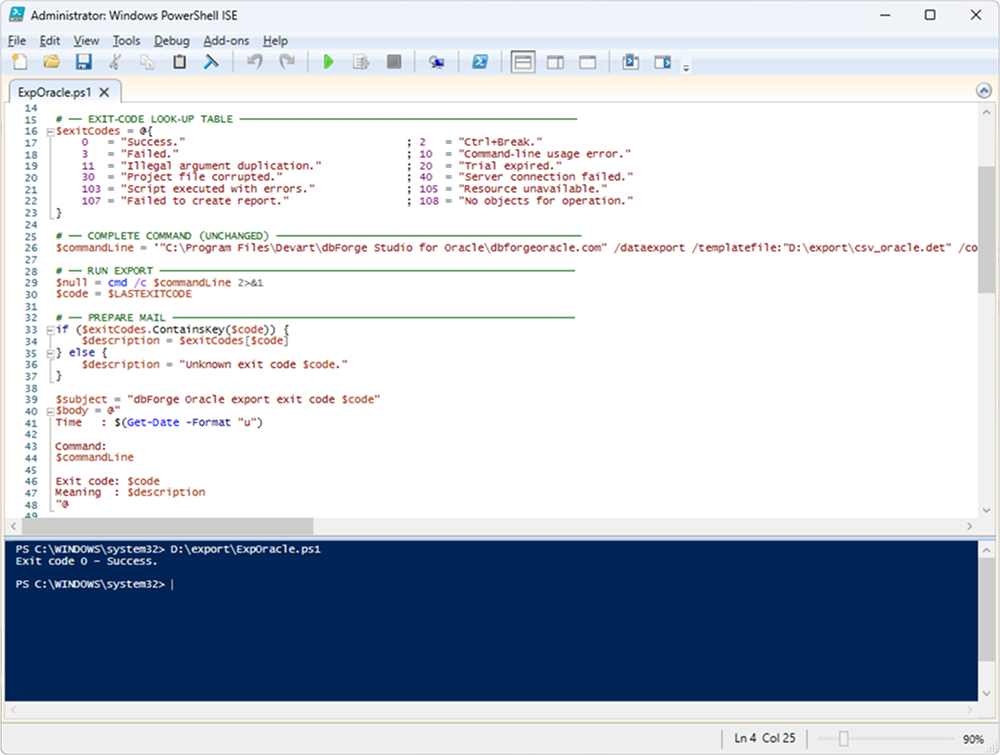This screenshot has height=755, width=1000.
Task: Start PowerShell in a separate window
Action: click(x=480, y=63)
